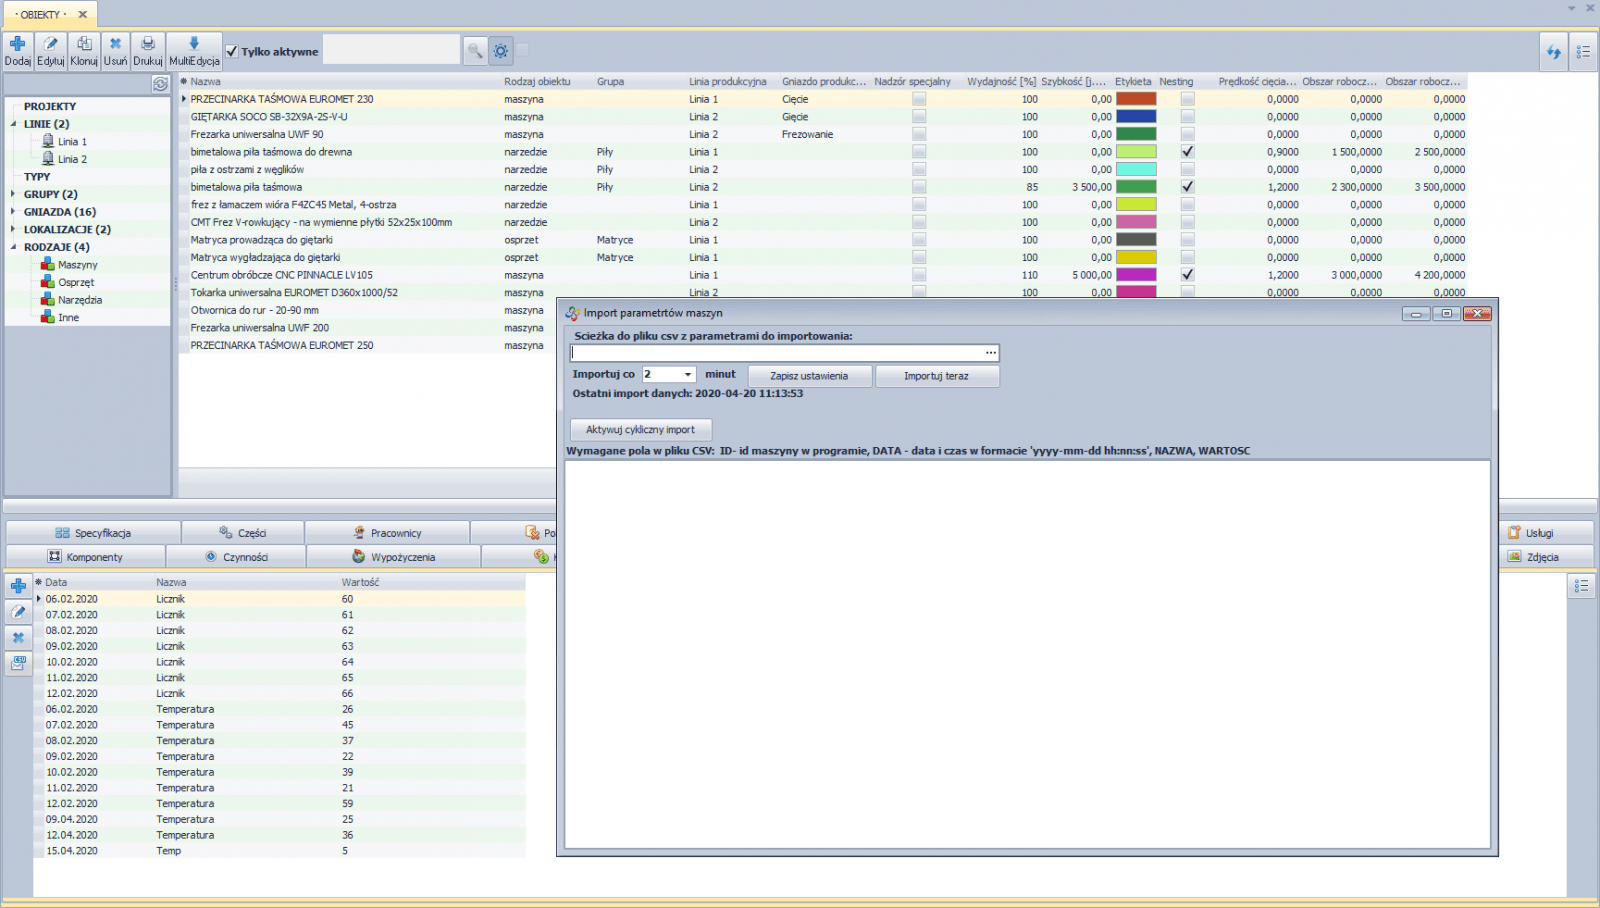Select the Linia 2 tree node
The width and height of the screenshot is (1600, 908).
[x=72, y=159]
